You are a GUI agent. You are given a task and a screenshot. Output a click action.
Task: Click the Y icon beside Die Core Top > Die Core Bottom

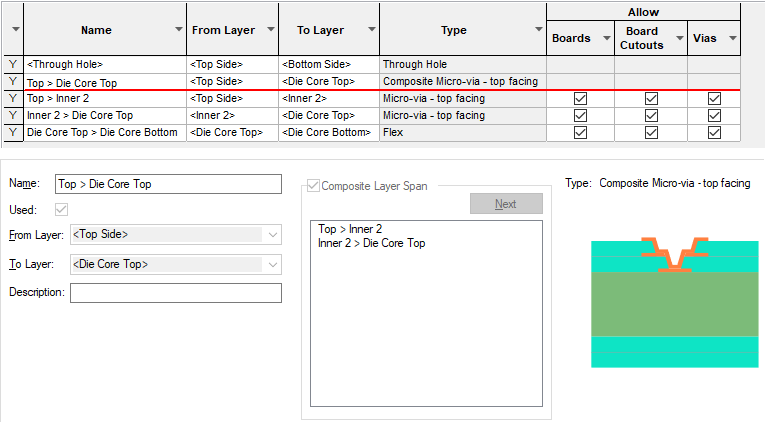pyautogui.click(x=13, y=132)
